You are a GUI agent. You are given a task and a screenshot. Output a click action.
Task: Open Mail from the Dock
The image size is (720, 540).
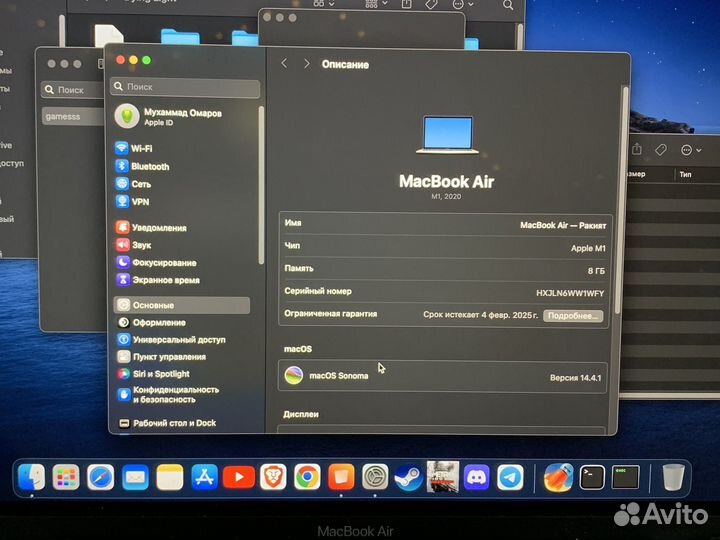pos(135,478)
